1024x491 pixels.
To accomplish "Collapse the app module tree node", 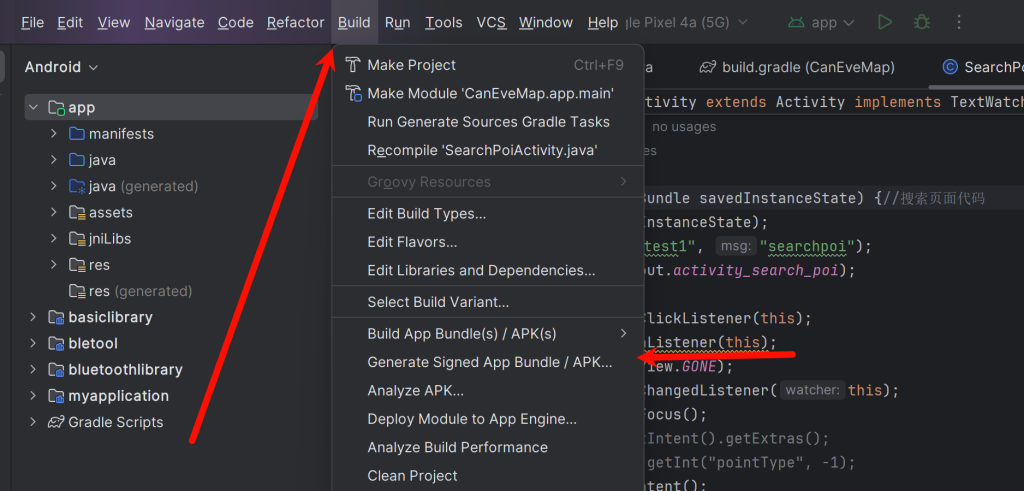I will [33, 107].
